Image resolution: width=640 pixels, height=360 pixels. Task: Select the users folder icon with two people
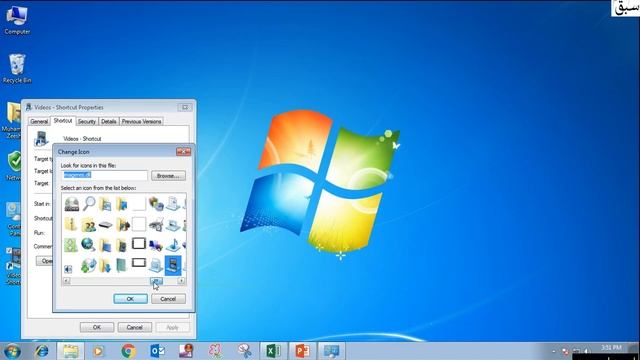pos(88,225)
